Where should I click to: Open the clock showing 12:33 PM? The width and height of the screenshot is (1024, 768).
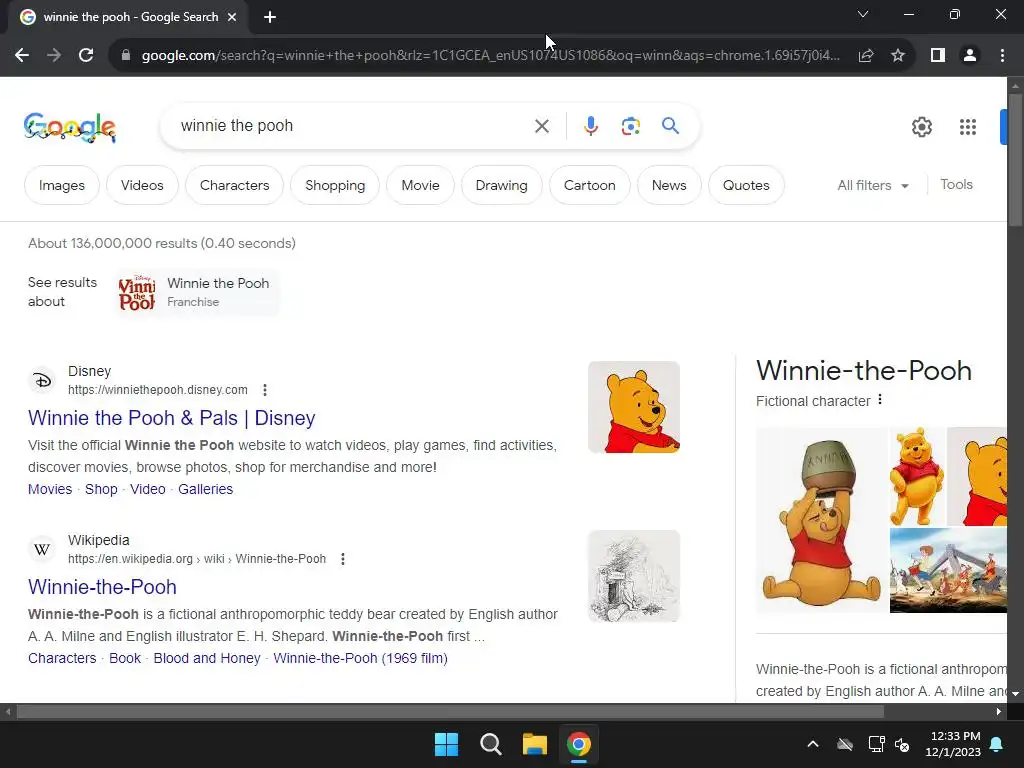(x=953, y=744)
